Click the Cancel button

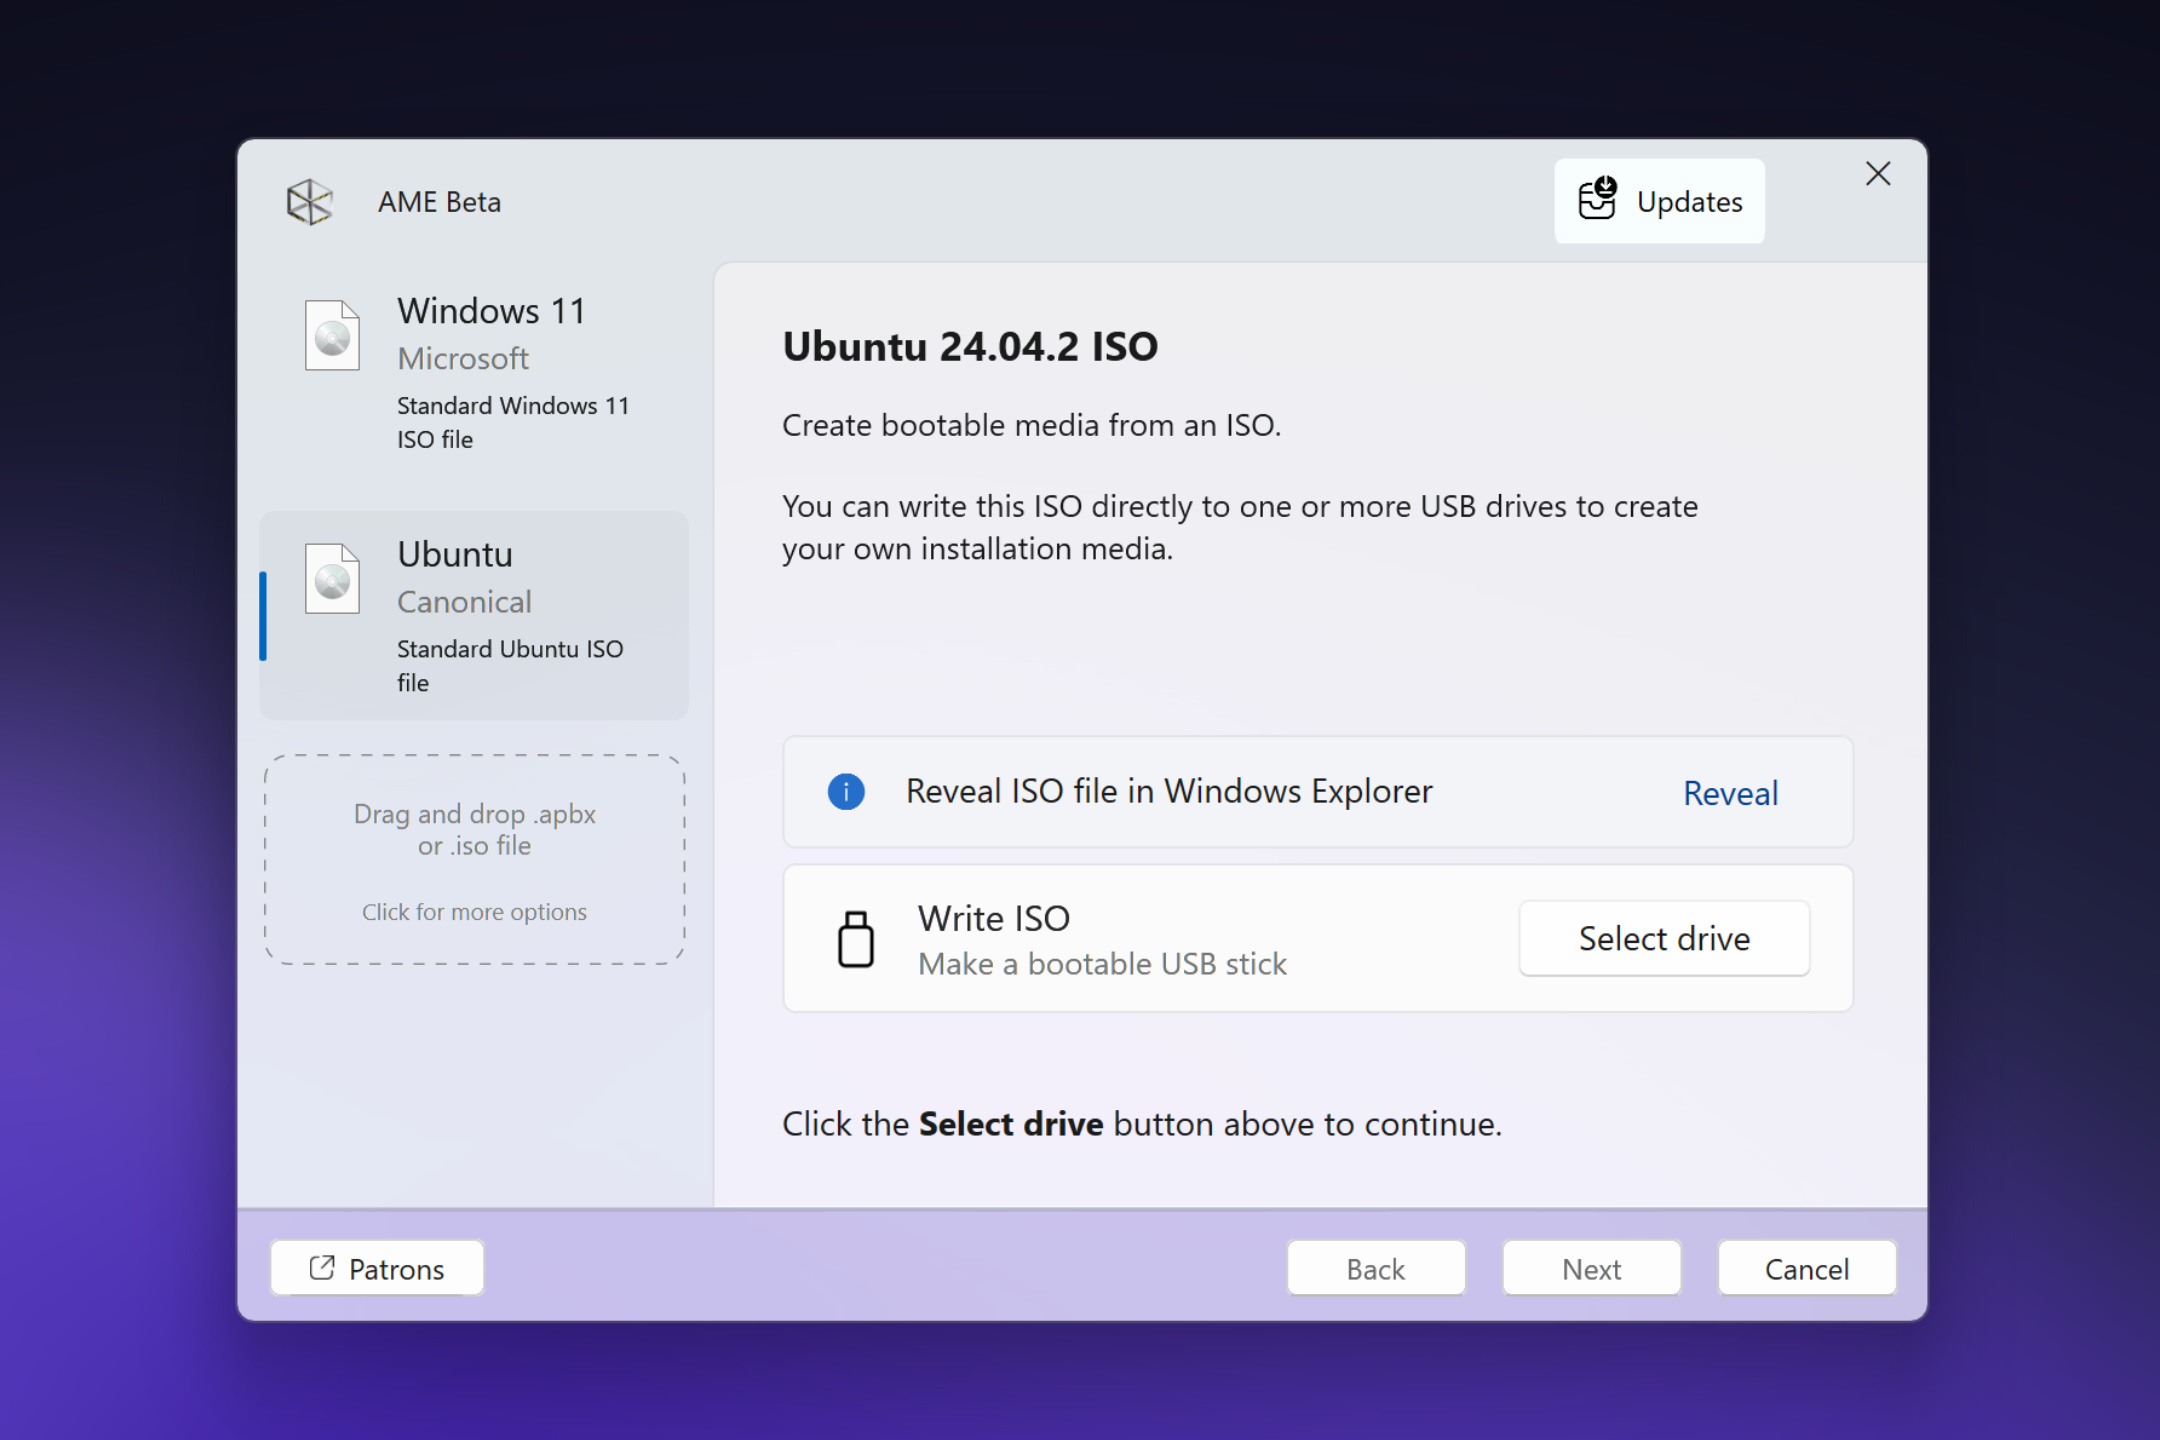[1807, 1268]
